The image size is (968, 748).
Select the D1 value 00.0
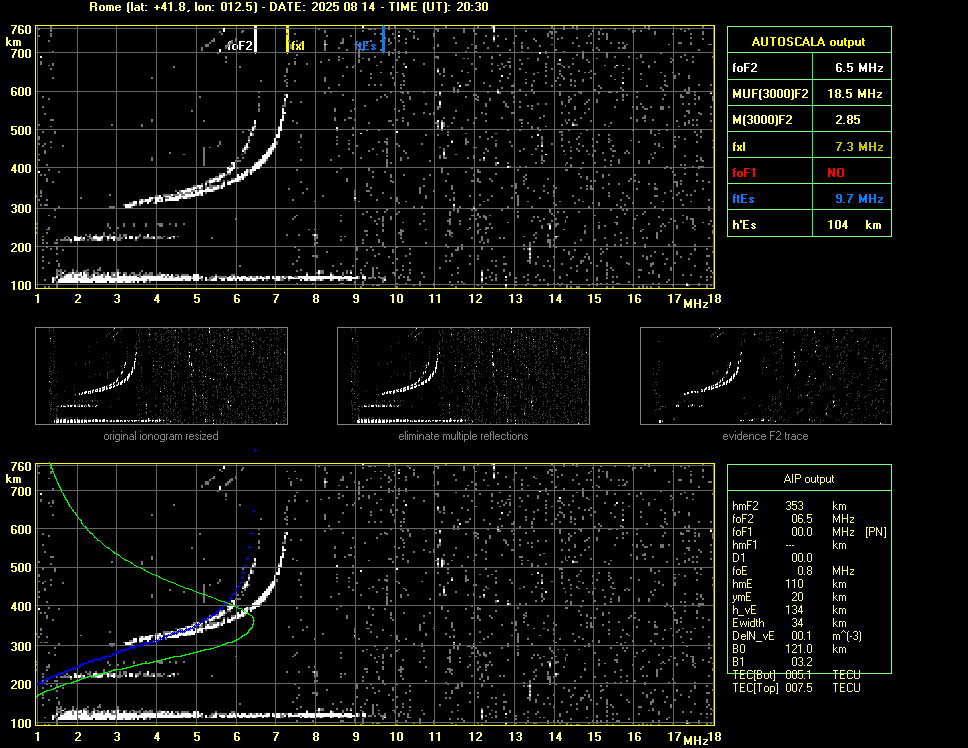point(802,558)
